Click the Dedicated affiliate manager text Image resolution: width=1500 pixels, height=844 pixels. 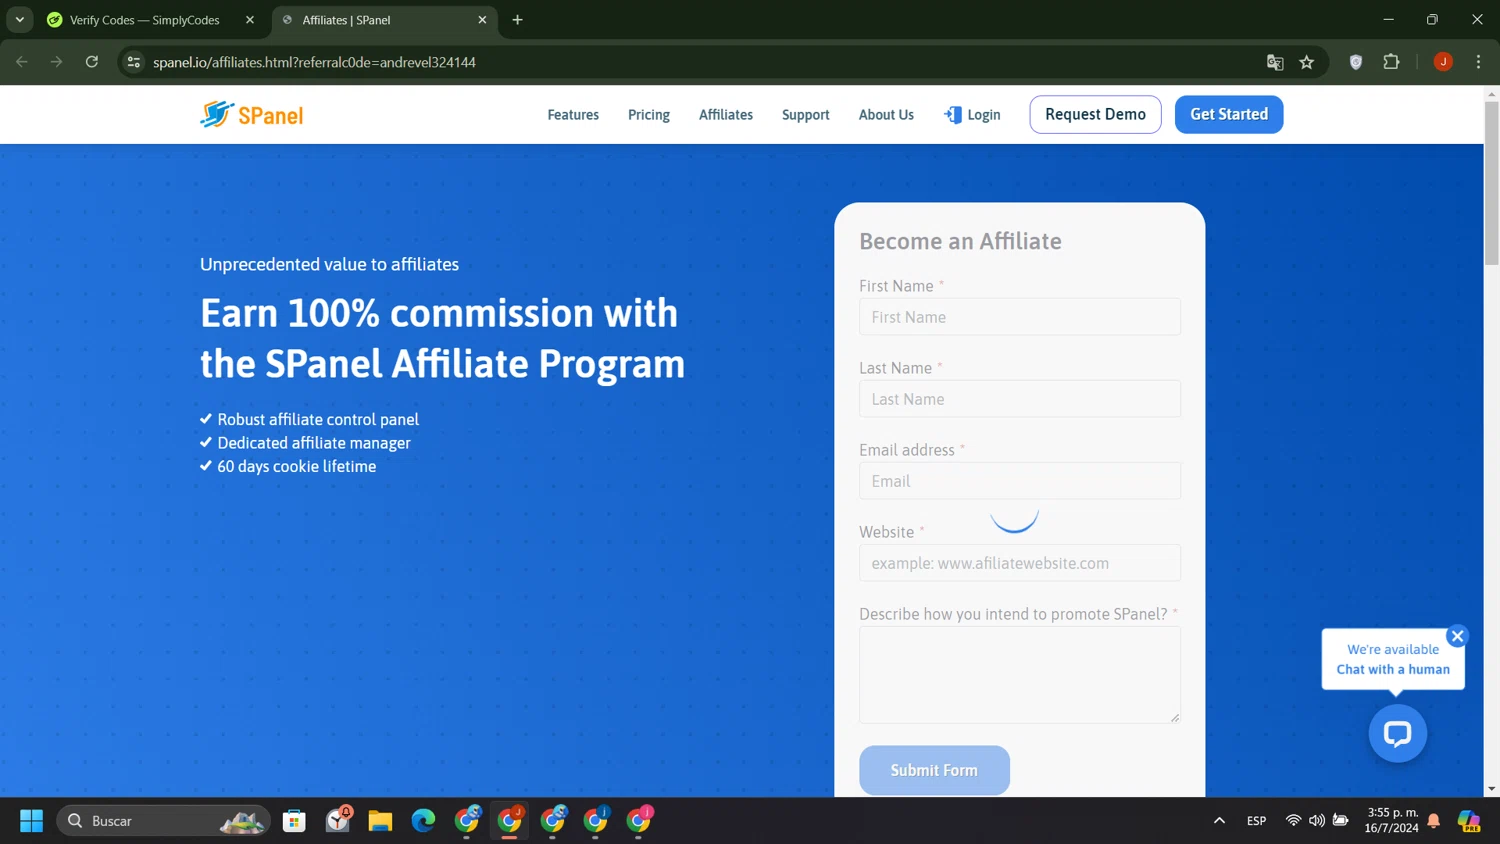[314, 443]
